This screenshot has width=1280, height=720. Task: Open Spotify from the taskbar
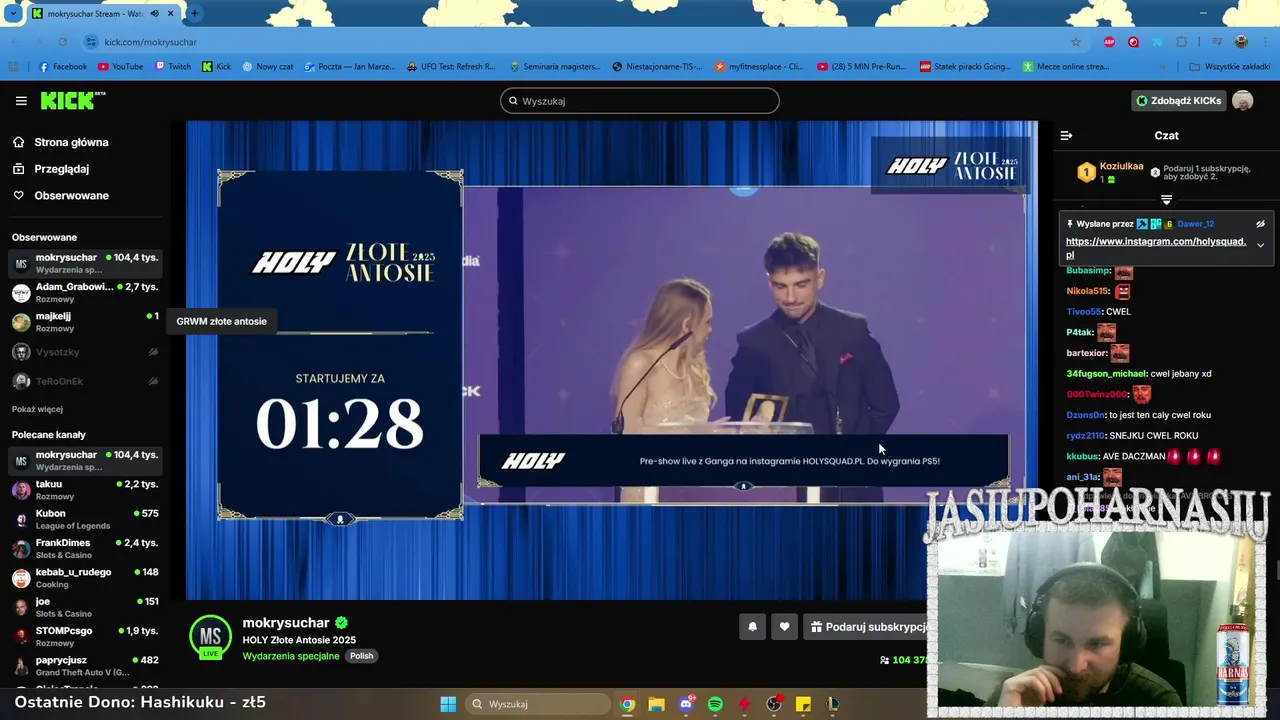(715, 704)
